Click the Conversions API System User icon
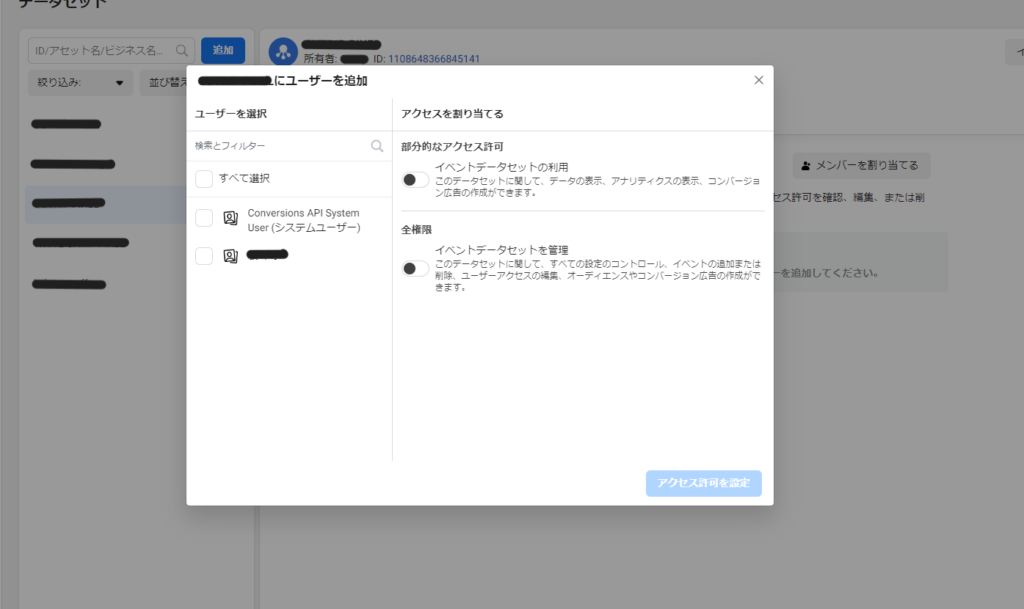The width and height of the screenshot is (1024, 609). pos(230,218)
